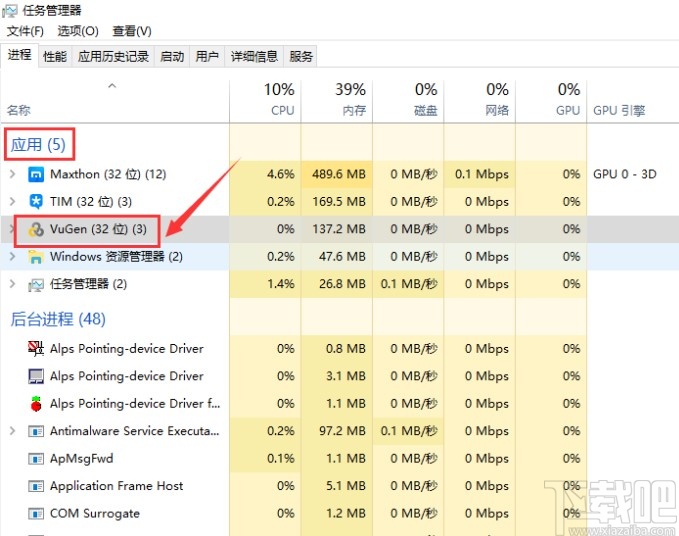This screenshot has width=679, height=536.
Task: Sort by the 网络 column header
Action: (480, 102)
